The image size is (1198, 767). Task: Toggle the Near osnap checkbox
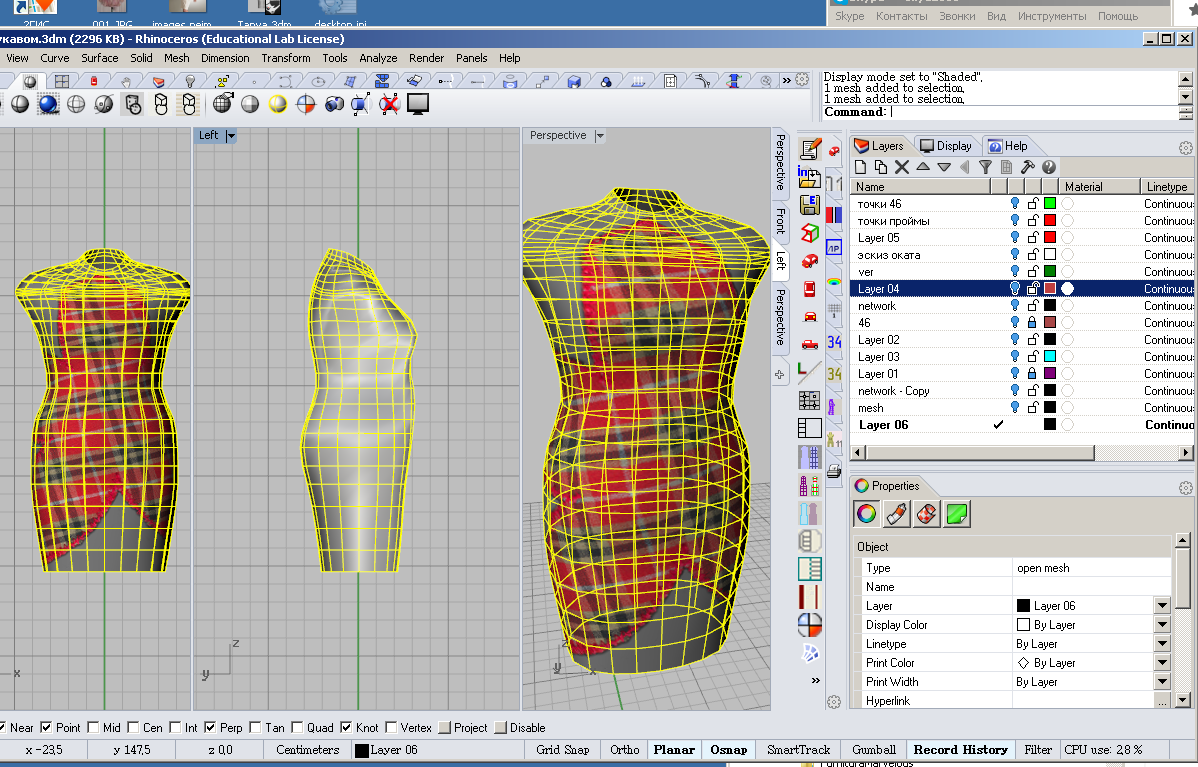pos(6,728)
